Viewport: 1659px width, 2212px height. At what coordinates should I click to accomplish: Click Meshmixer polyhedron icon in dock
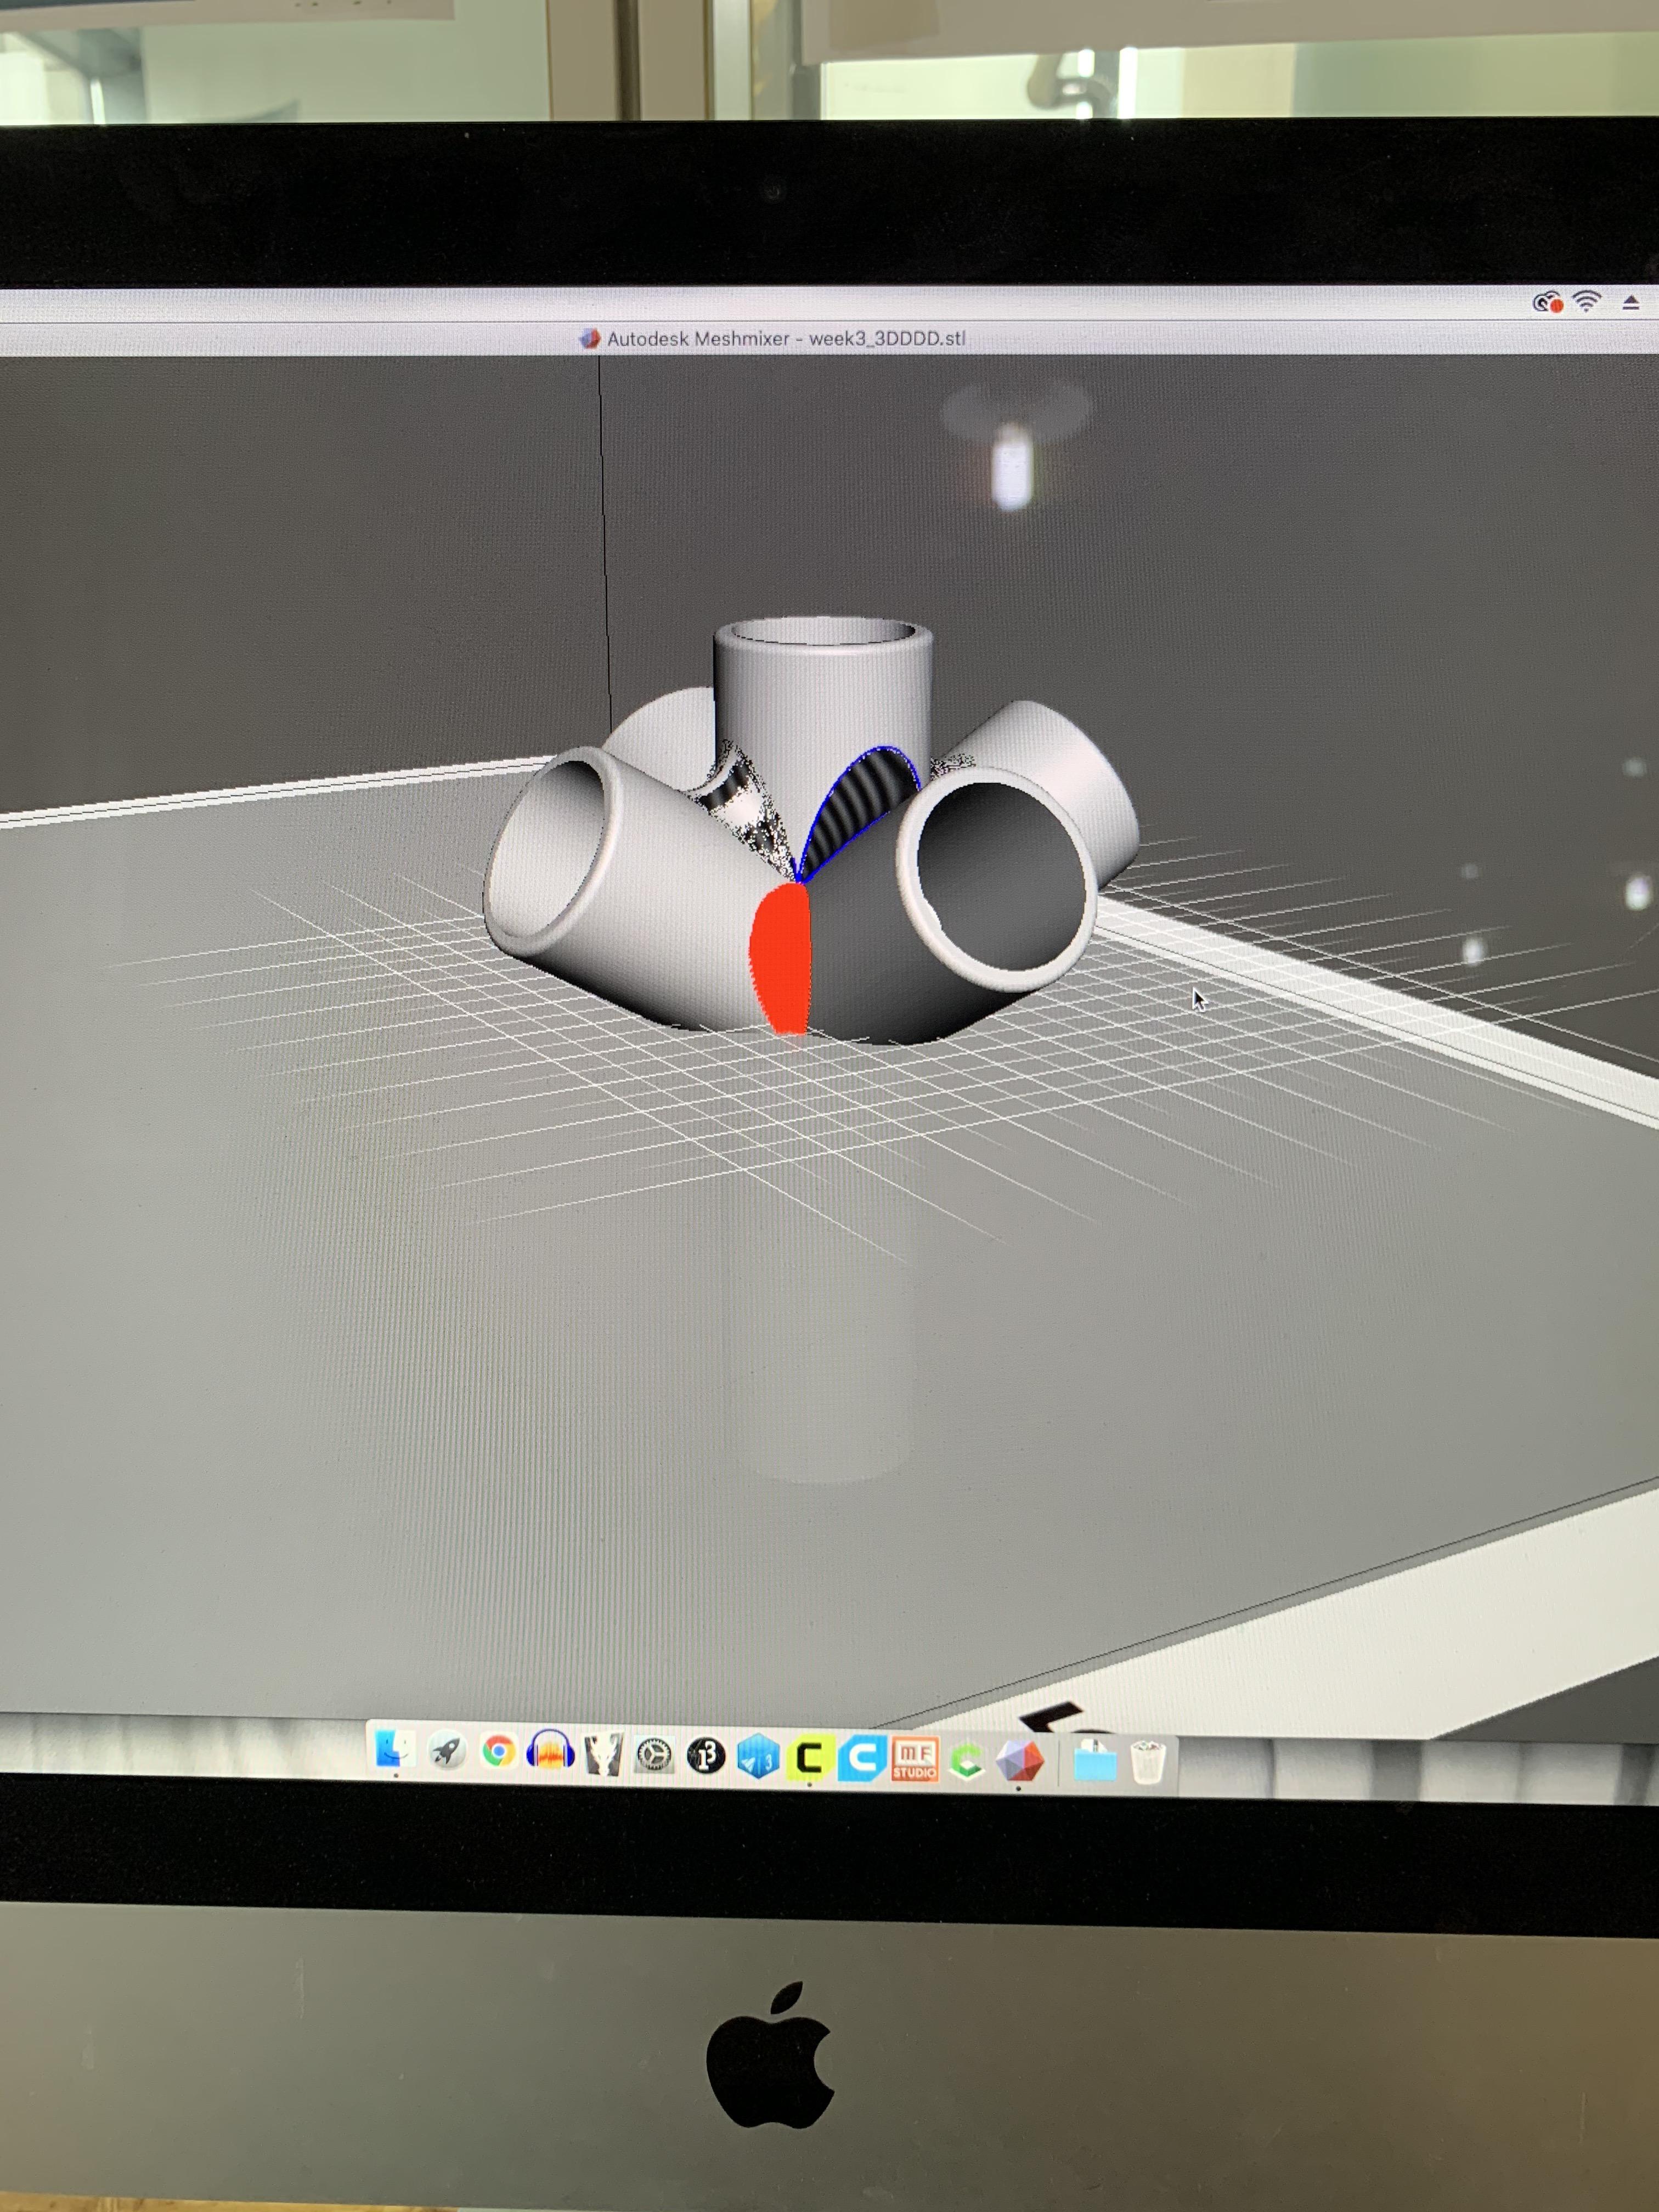click(1020, 1762)
